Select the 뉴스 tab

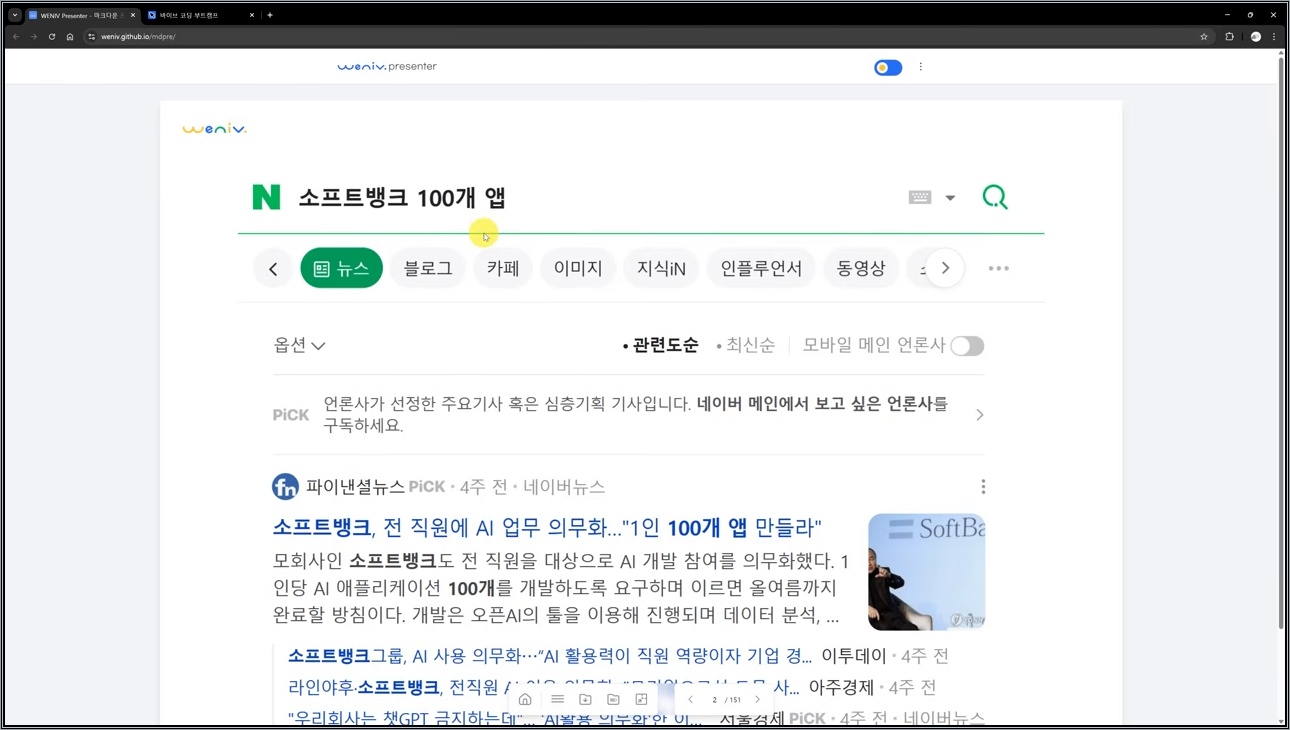(x=342, y=268)
